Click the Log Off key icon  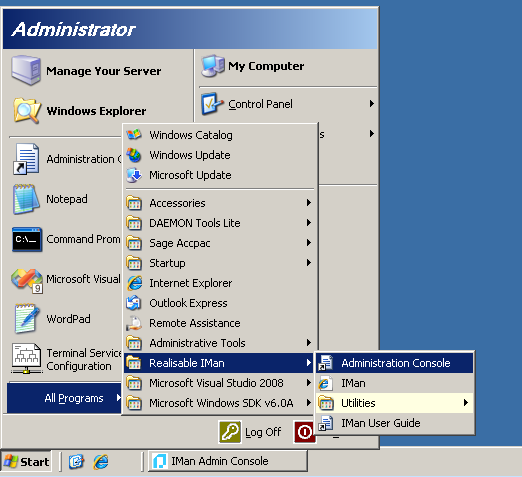(x=230, y=432)
